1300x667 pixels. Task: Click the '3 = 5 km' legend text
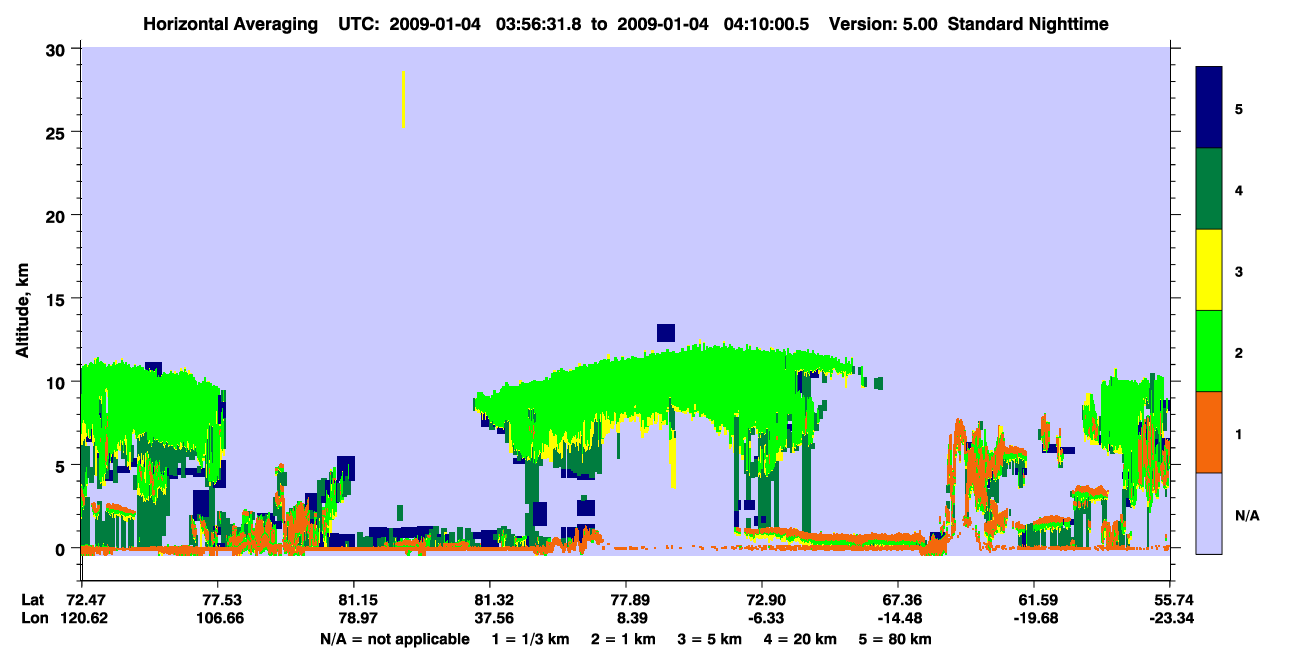[710, 639]
